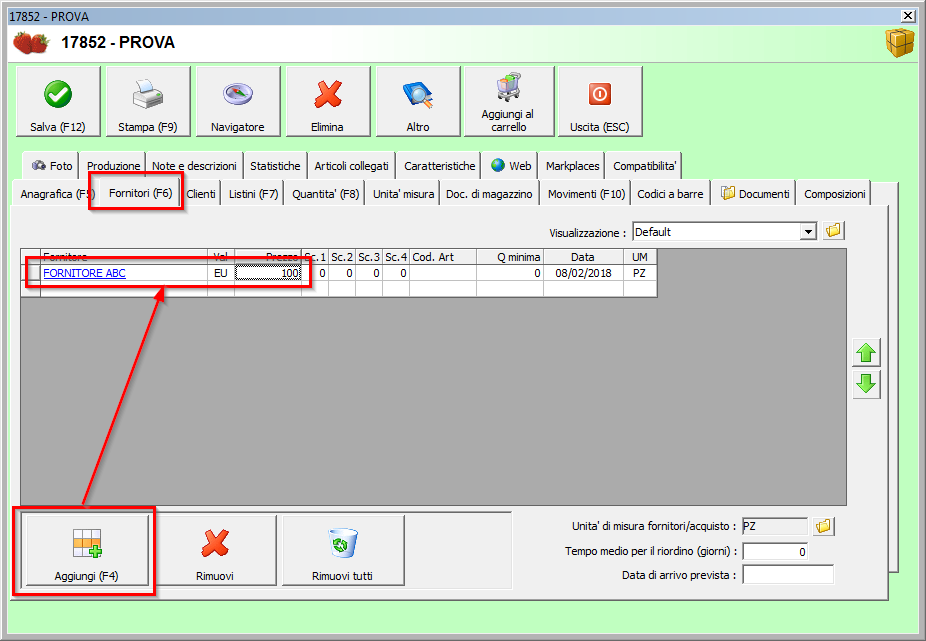The image size is (926, 641).
Task: Click the Data di arrivo prevista field
Action: coord(788,575)
